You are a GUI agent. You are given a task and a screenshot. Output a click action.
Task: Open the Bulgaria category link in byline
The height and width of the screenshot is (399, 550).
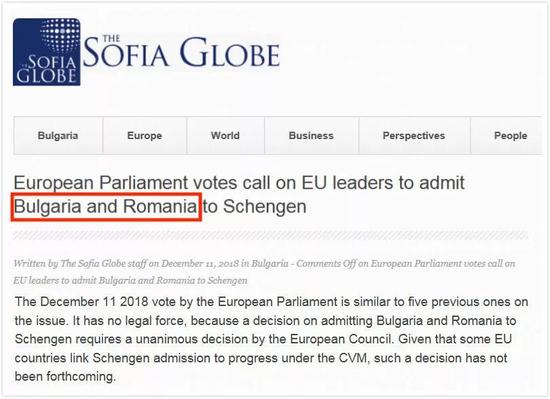[270, 264]
